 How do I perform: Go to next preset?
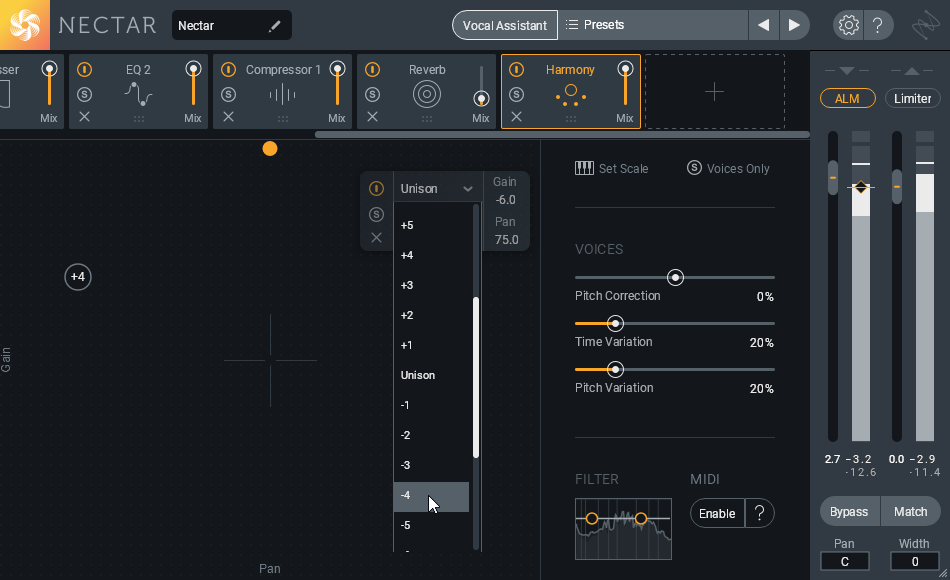(x=794, y=25)
